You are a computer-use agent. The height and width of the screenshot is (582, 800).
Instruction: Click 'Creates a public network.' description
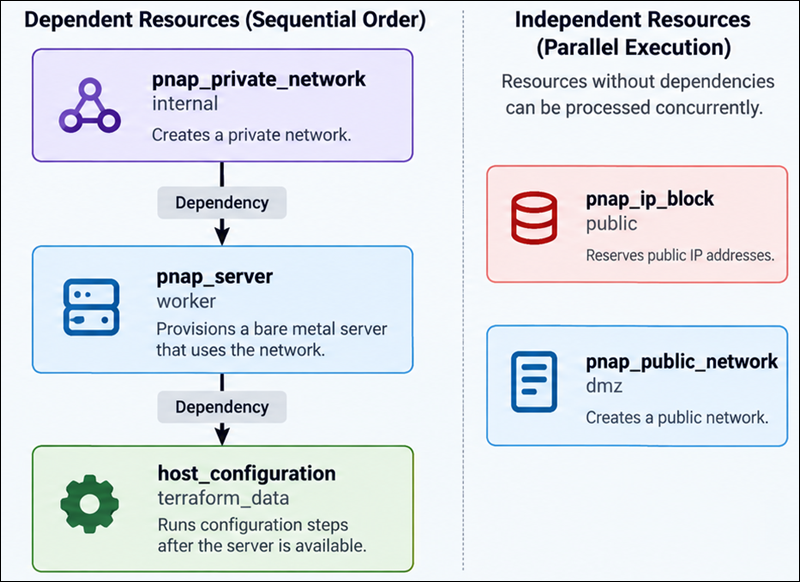click(677, 417)
